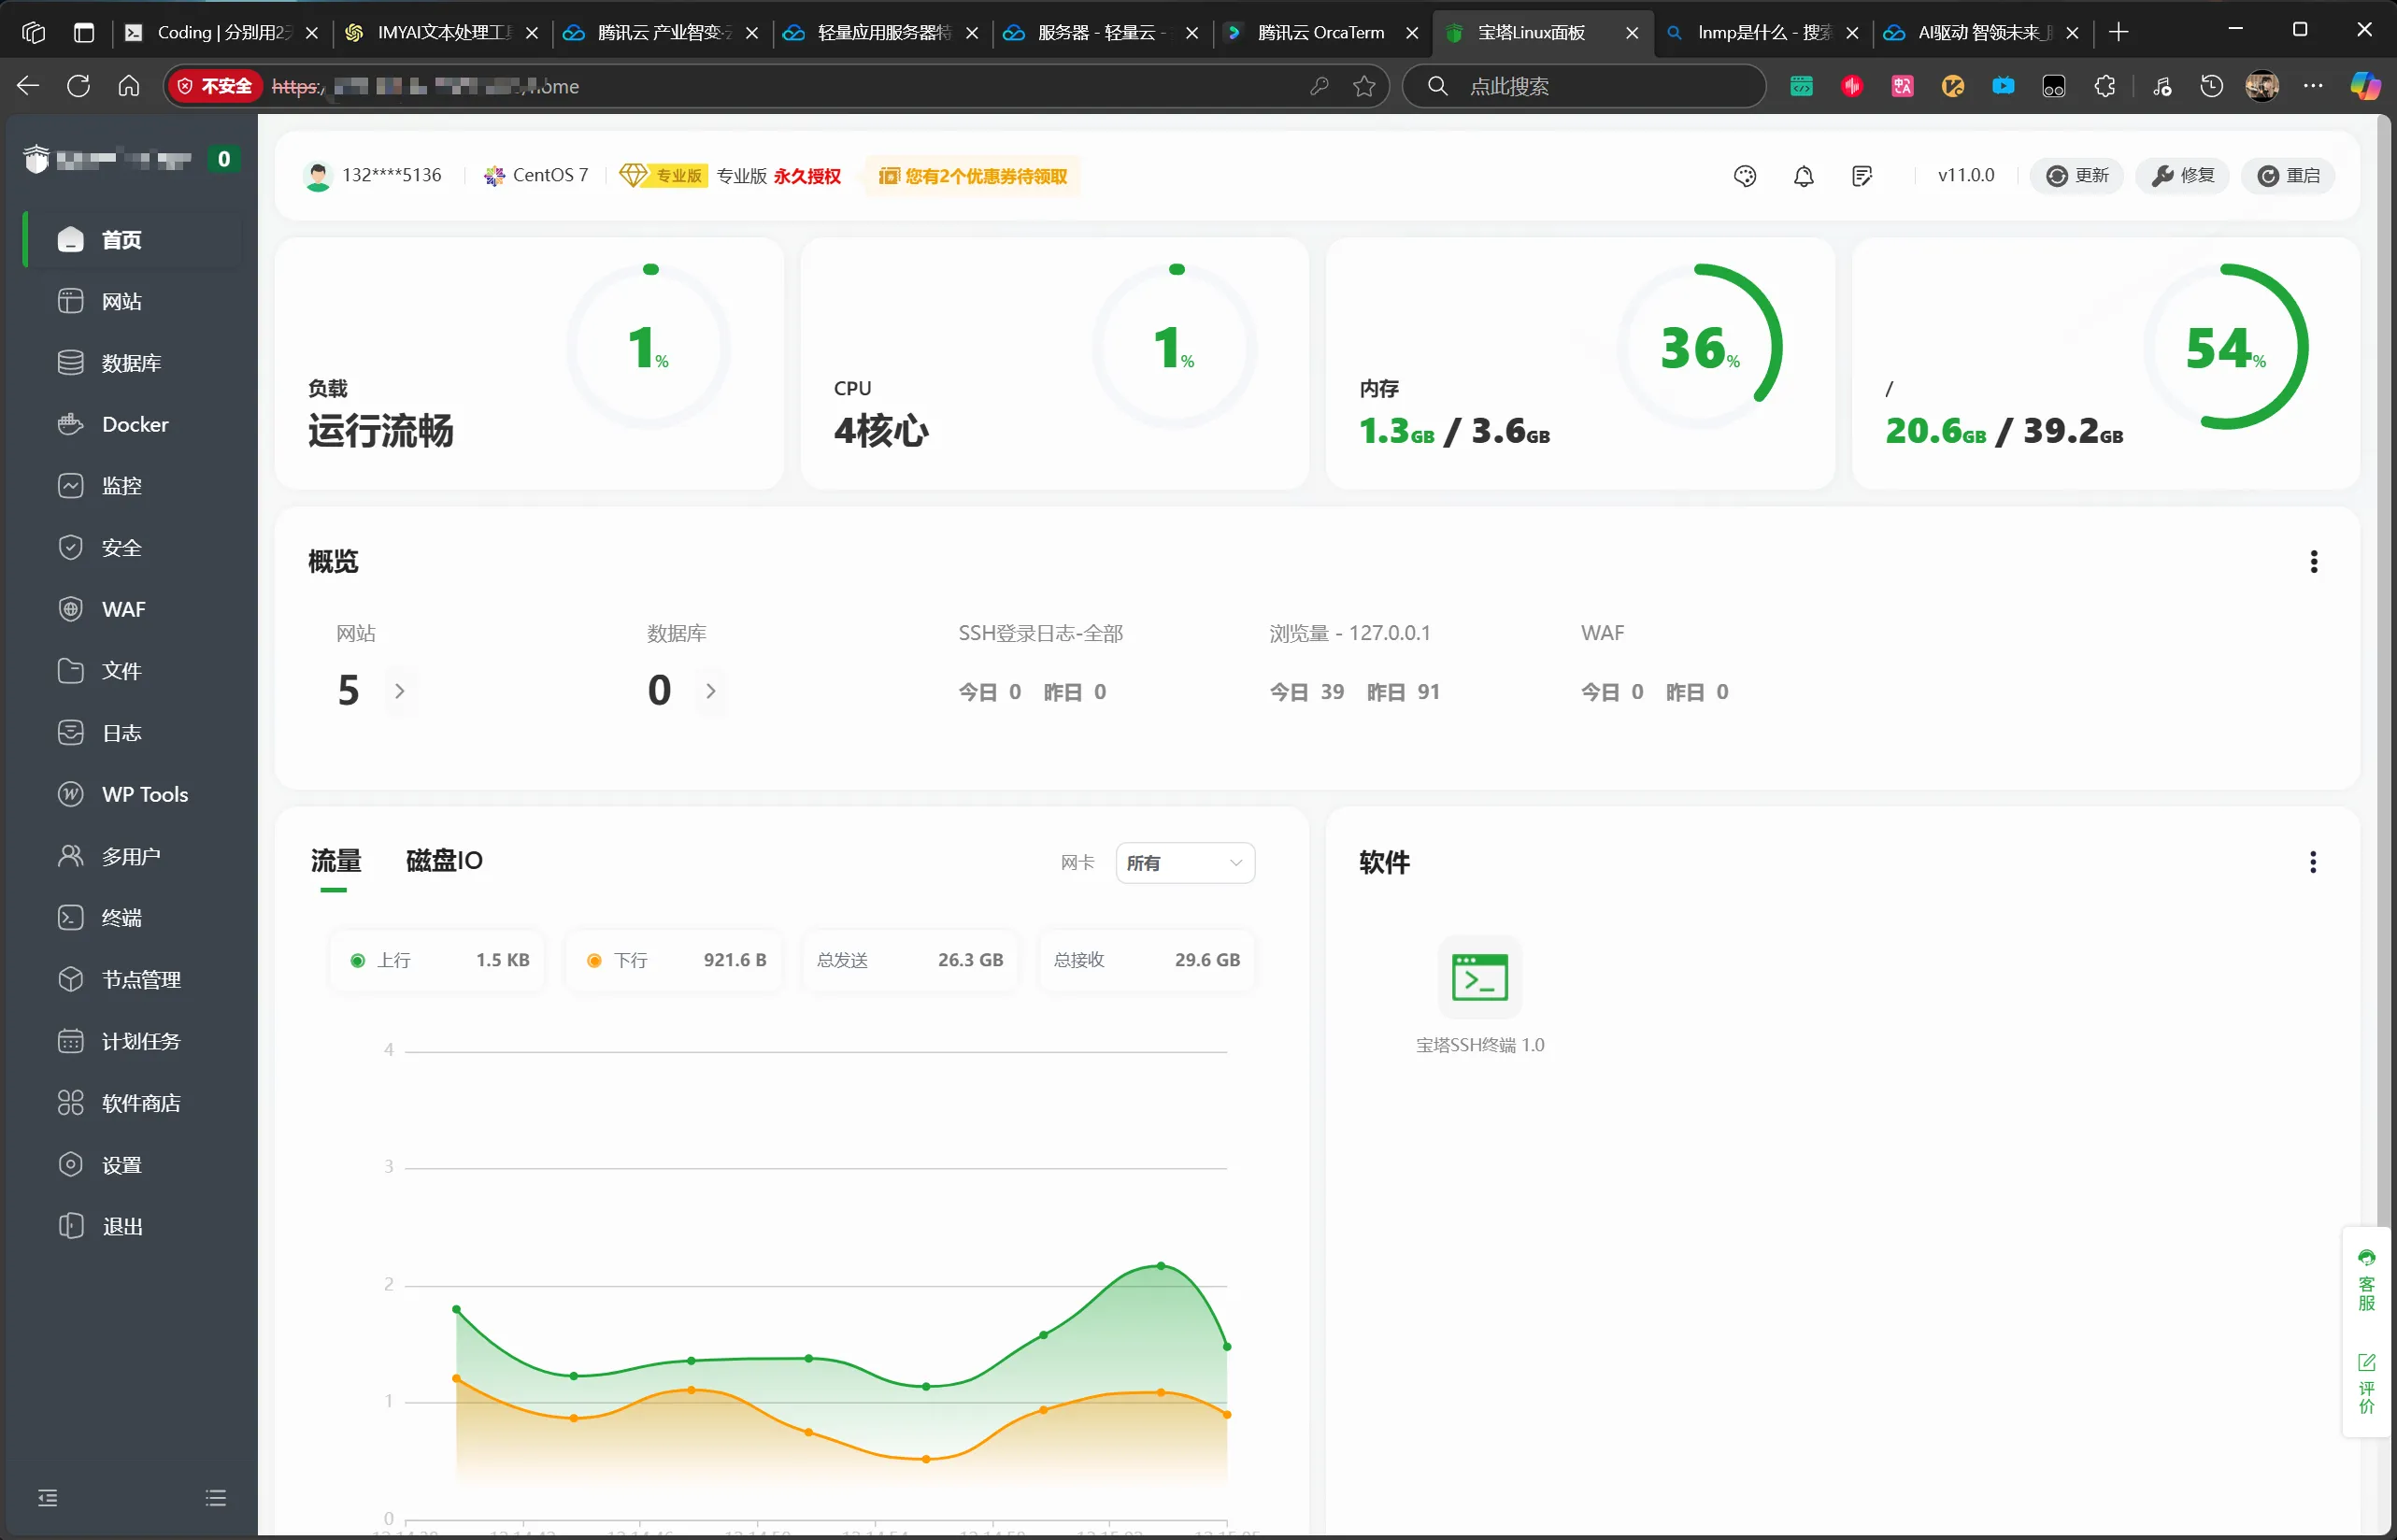2397x1540 pixels.
Task: Open the 多用户 multi-user page
Action: pos(132,856)
